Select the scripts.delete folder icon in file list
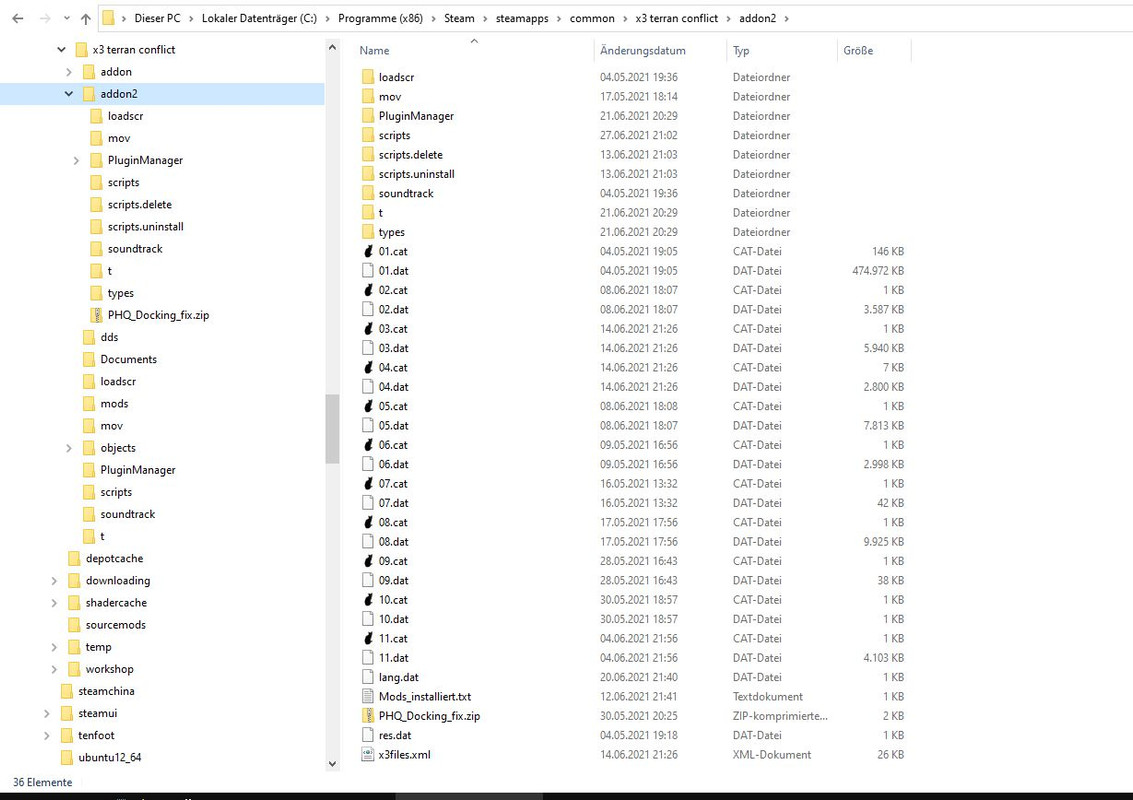 click(x=369, y=155)
